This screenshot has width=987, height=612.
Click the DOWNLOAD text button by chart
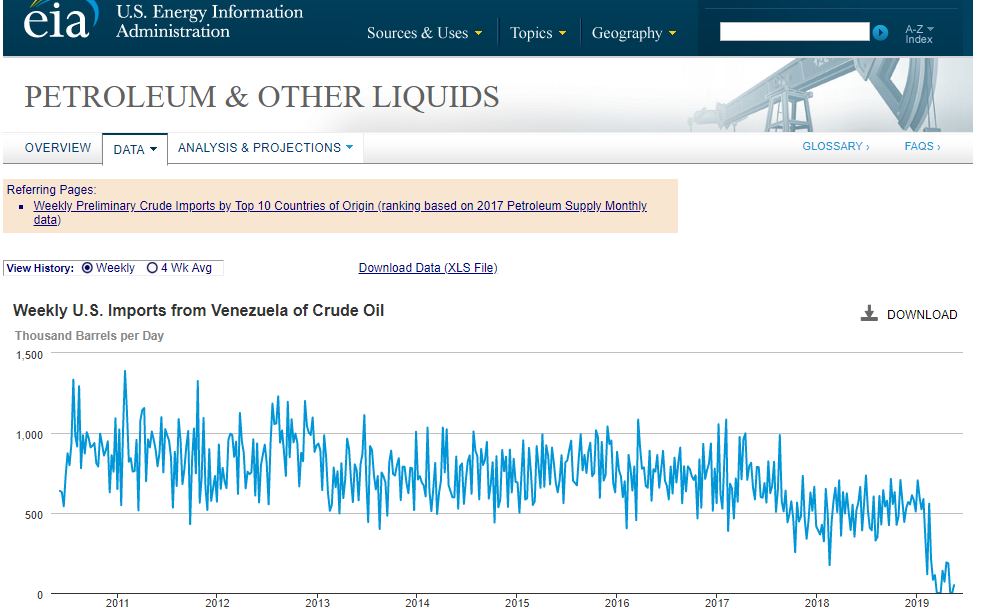click(922, 315)
